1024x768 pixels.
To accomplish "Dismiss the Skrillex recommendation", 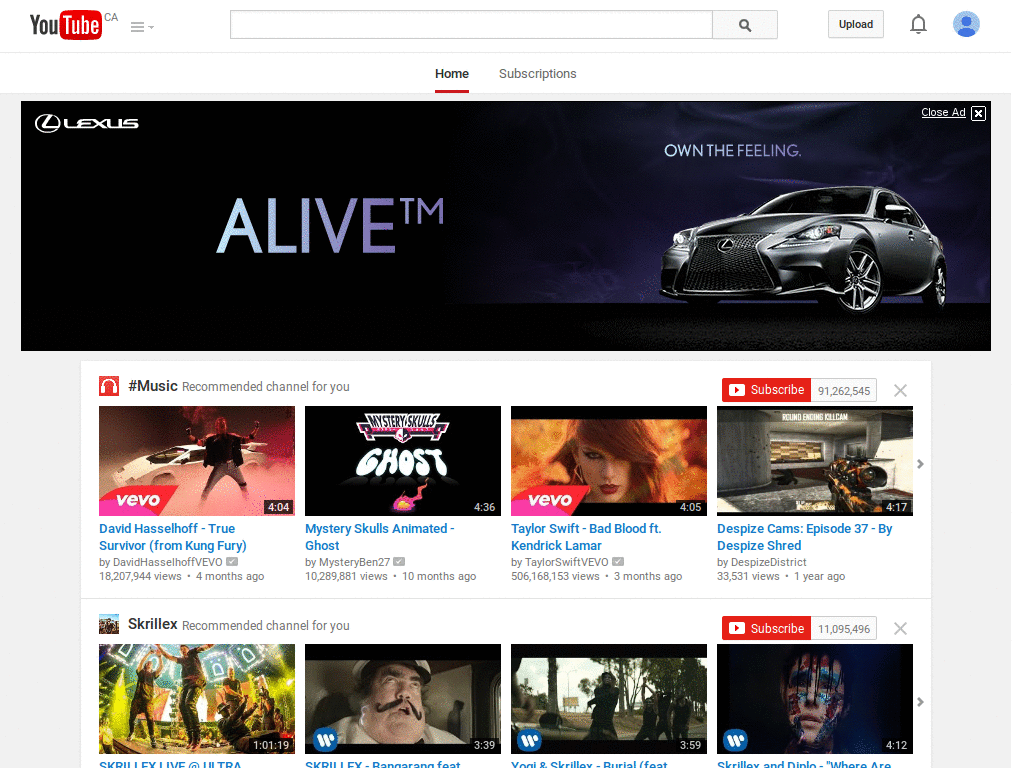I will tap(901, 629).
